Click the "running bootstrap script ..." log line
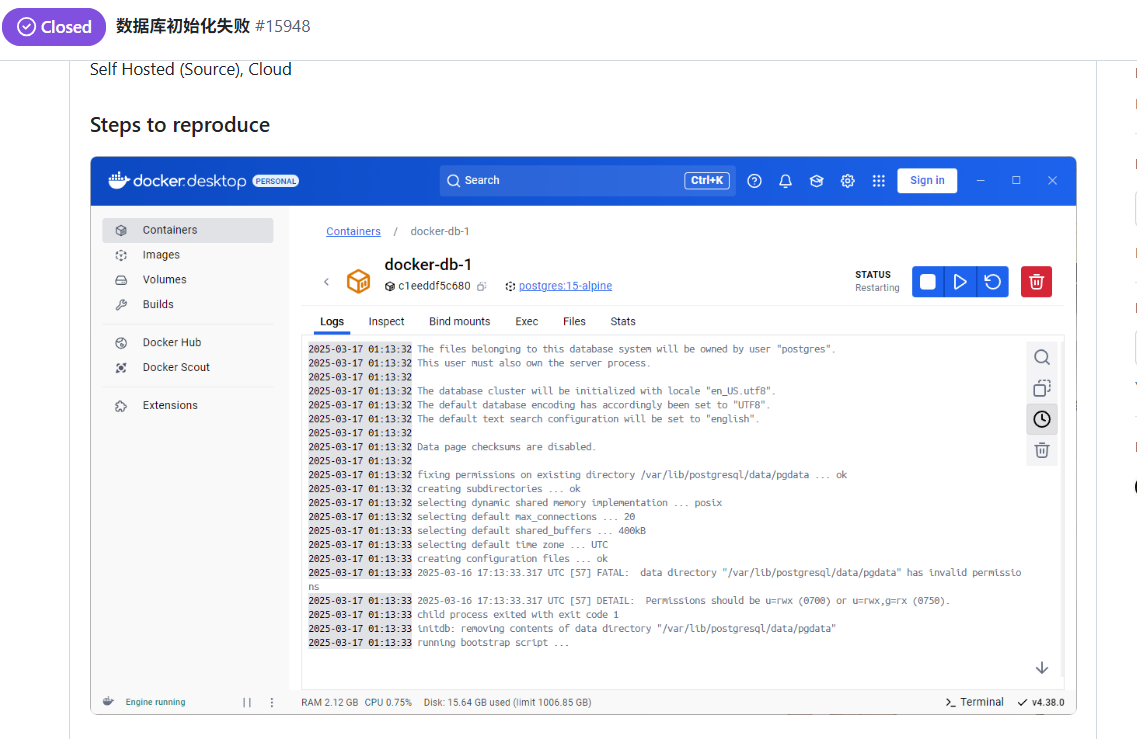Screen dimensions: 1137x739 [493, 643]
